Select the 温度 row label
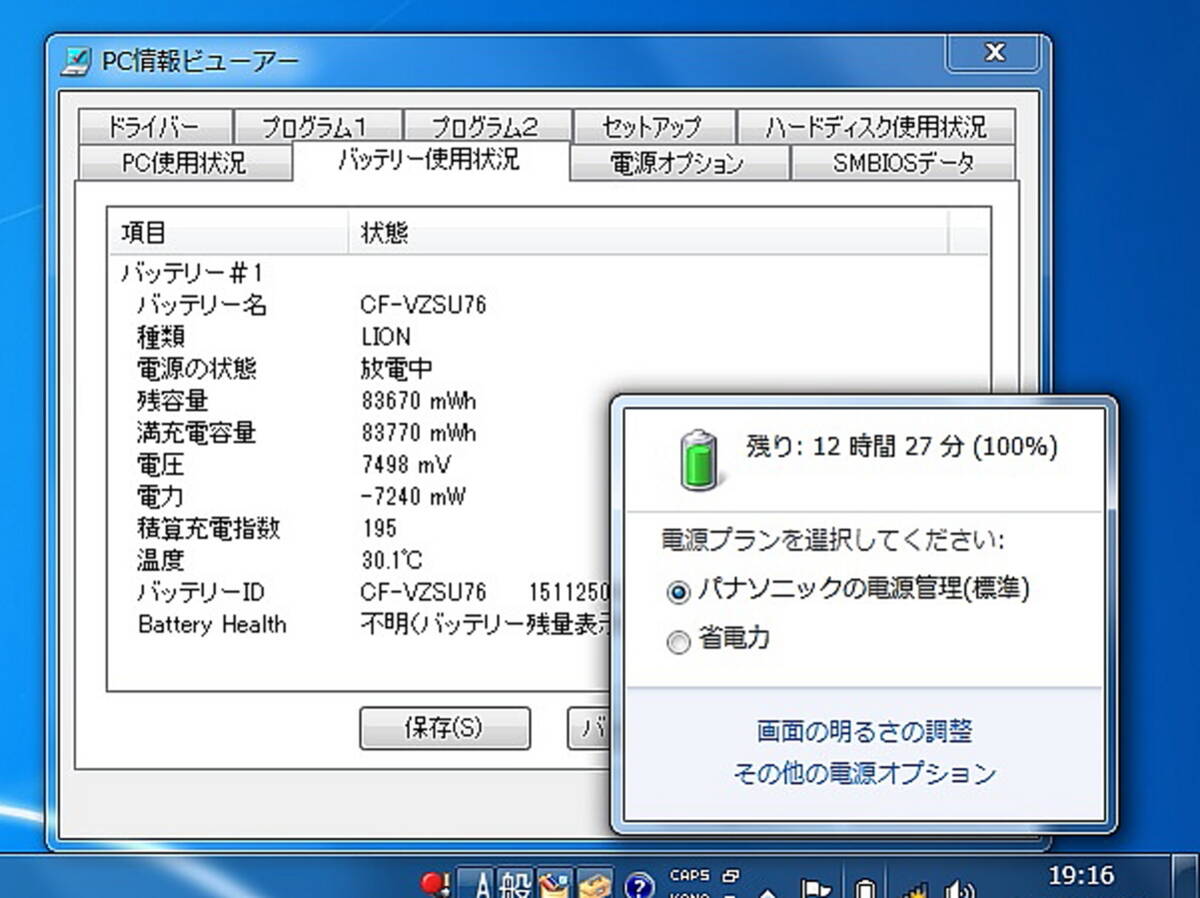The image size is (1200, 898). (x=160, y=560)
